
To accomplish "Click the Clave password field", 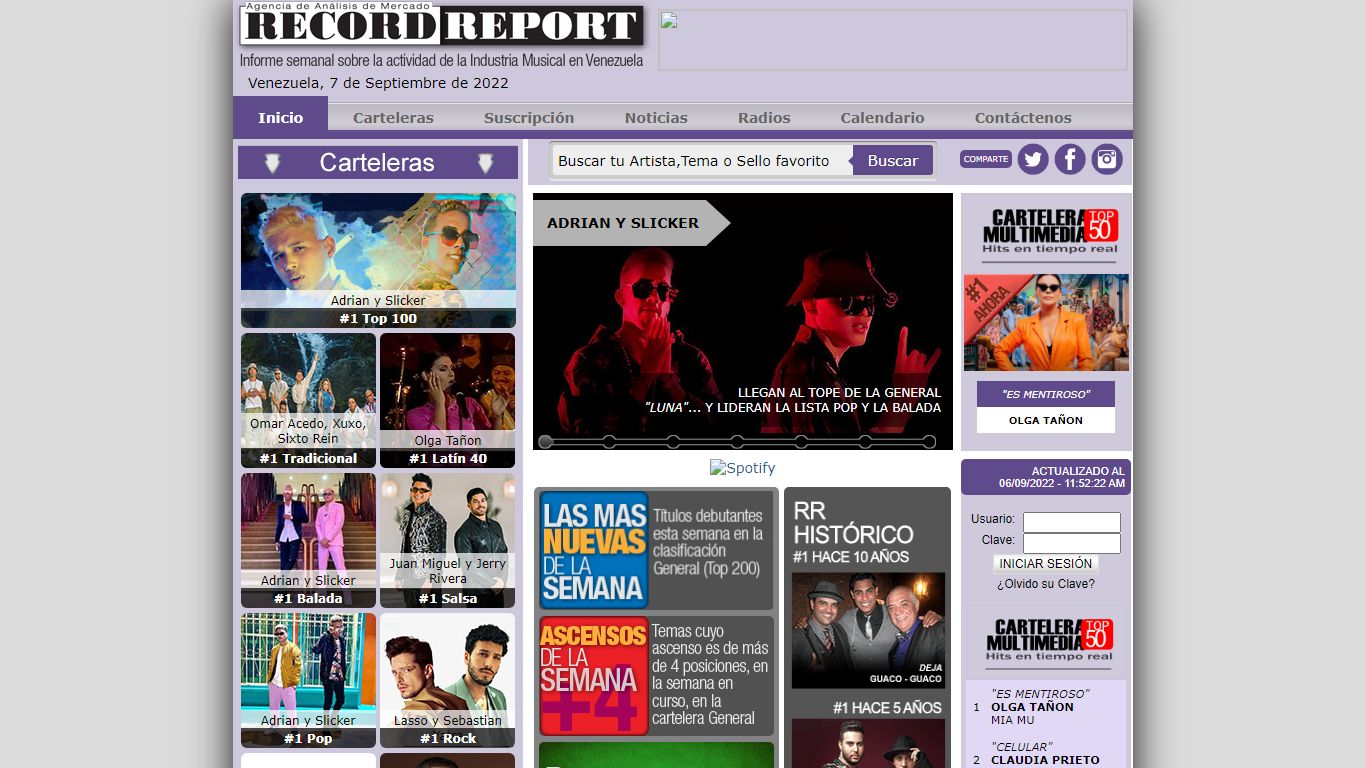I will (1072, 543).
